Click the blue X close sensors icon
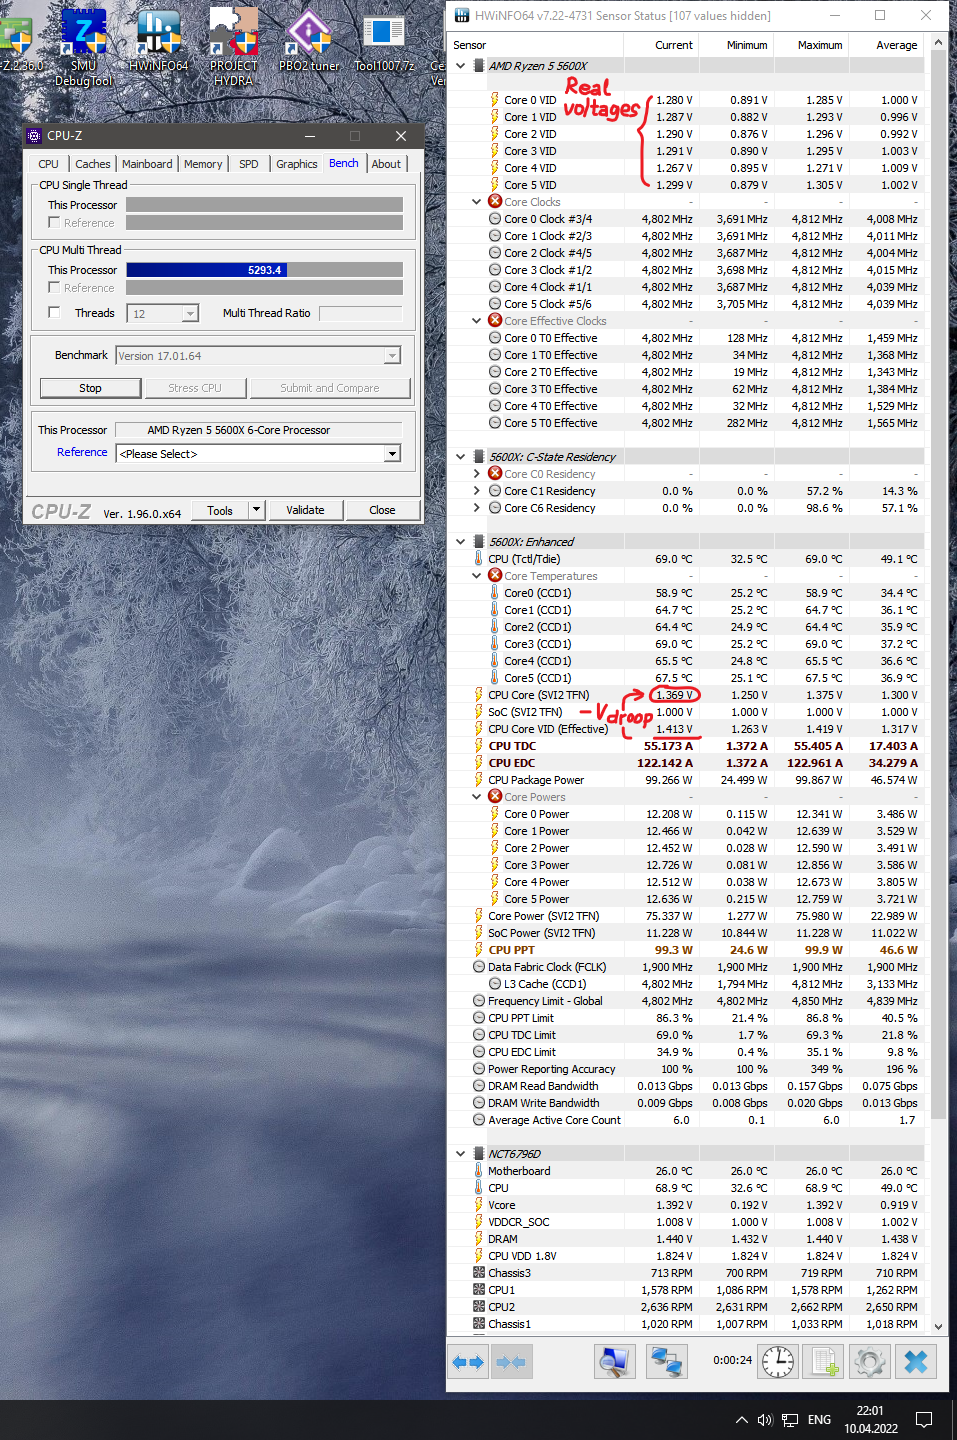The height and width of the screenshot is (1440, 957). pyautogui.click(x=916, y=1362)
